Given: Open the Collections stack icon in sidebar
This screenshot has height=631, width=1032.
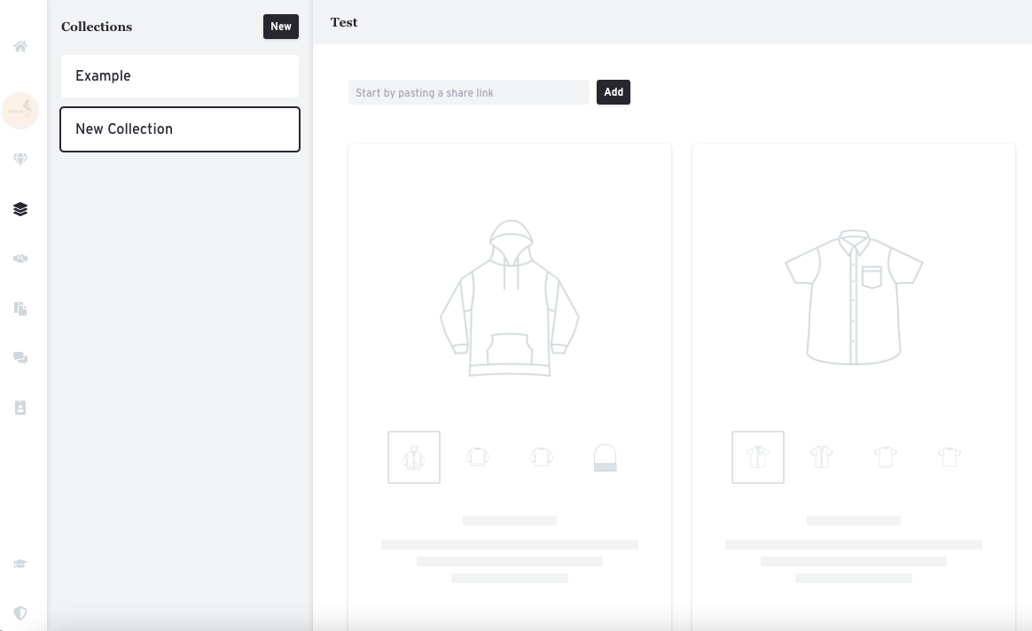Looking at the screenshot, I should [x=20, y=209].
